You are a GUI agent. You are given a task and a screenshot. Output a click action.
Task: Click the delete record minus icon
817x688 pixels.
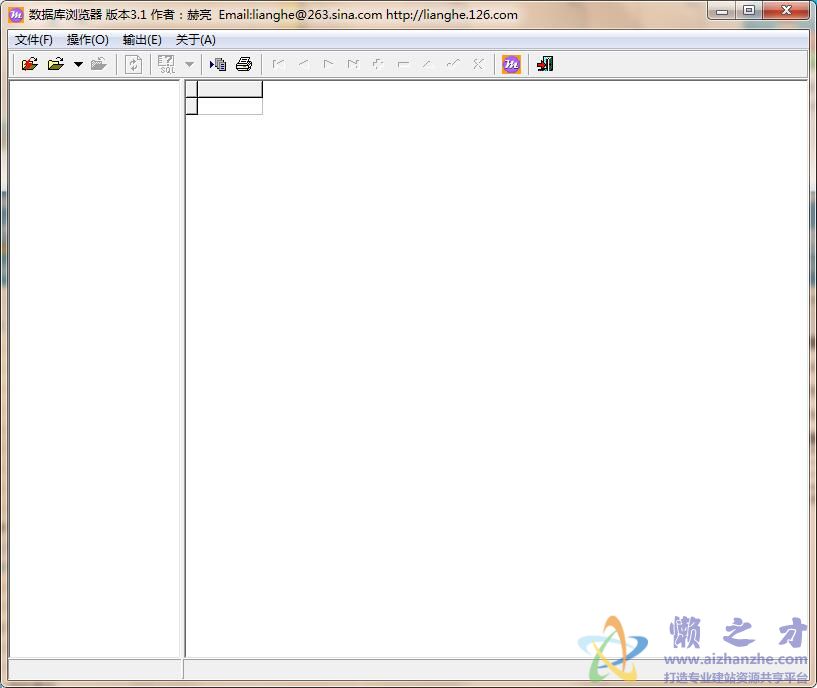(x=403, y=64)
